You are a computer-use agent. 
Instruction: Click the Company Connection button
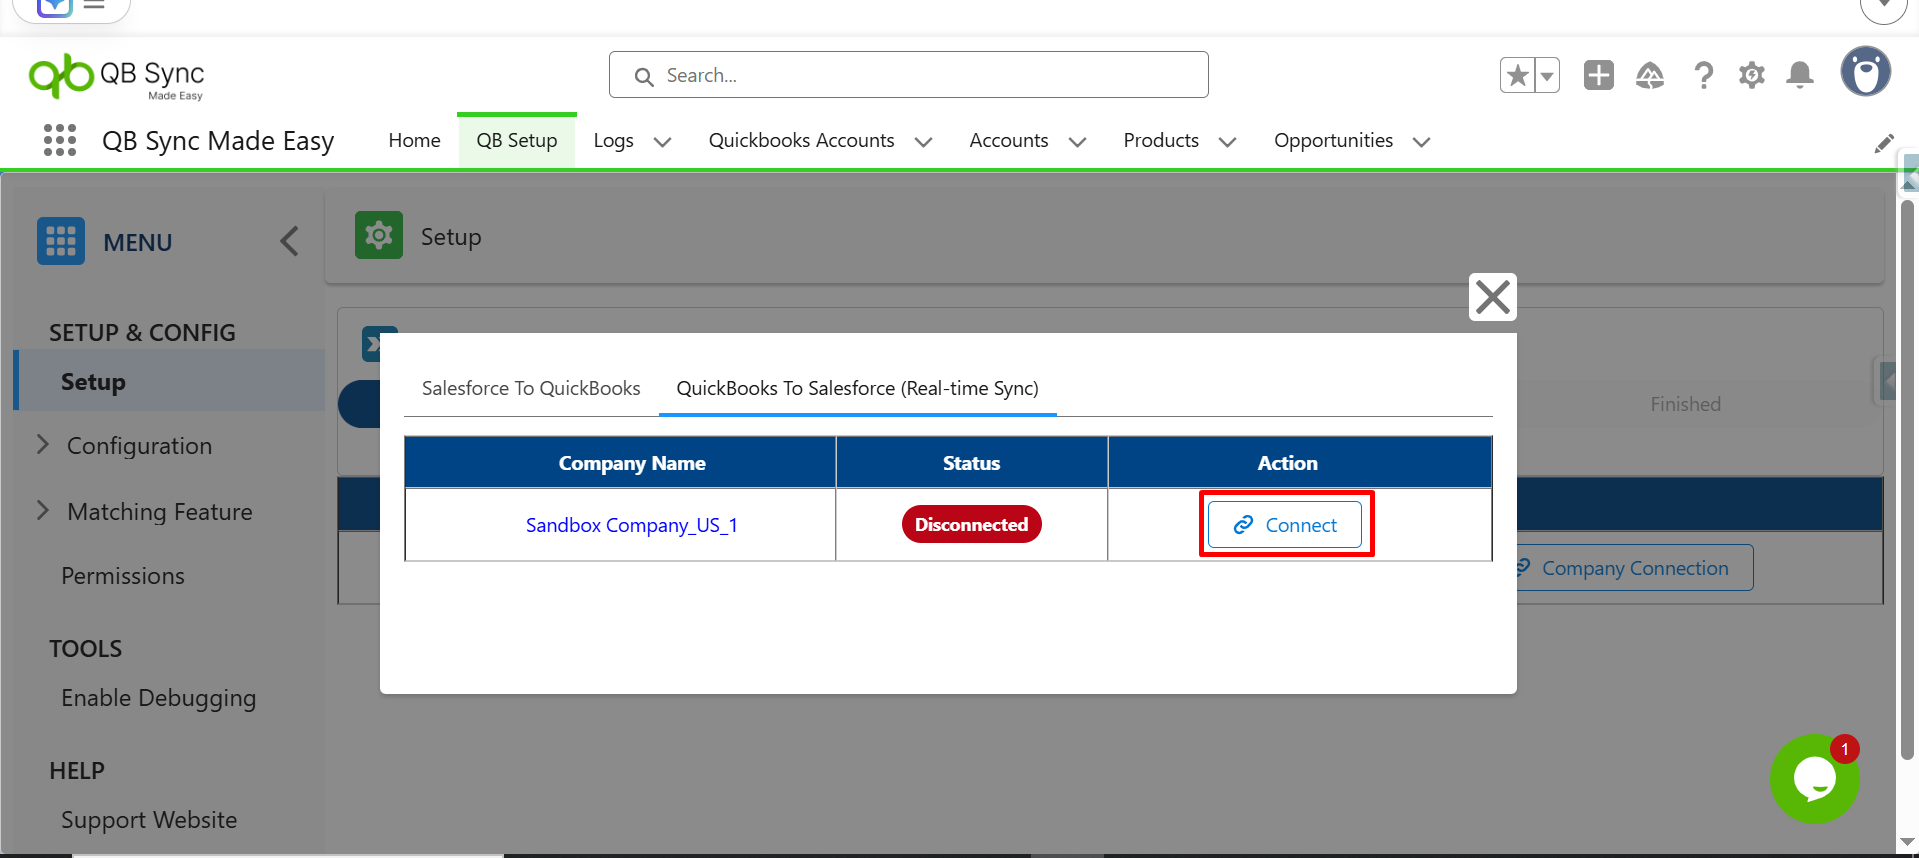click(1635, 568)
